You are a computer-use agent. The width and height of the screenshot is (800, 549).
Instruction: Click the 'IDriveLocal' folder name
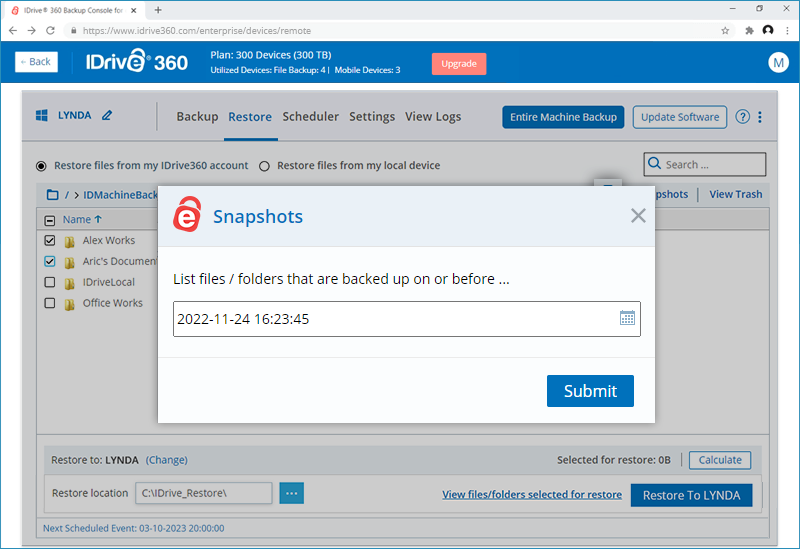tap(109, 282)
